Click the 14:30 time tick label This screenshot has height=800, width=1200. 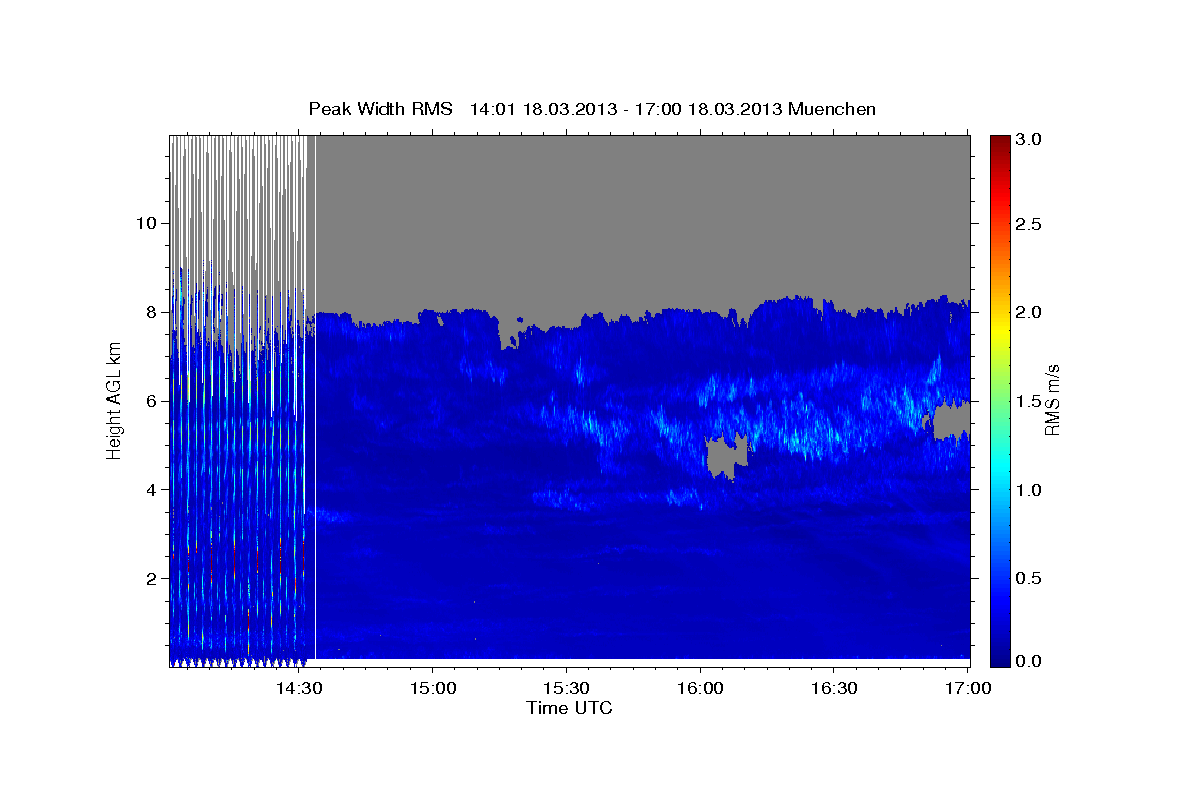pyautogui.click(x=299, y=688)
